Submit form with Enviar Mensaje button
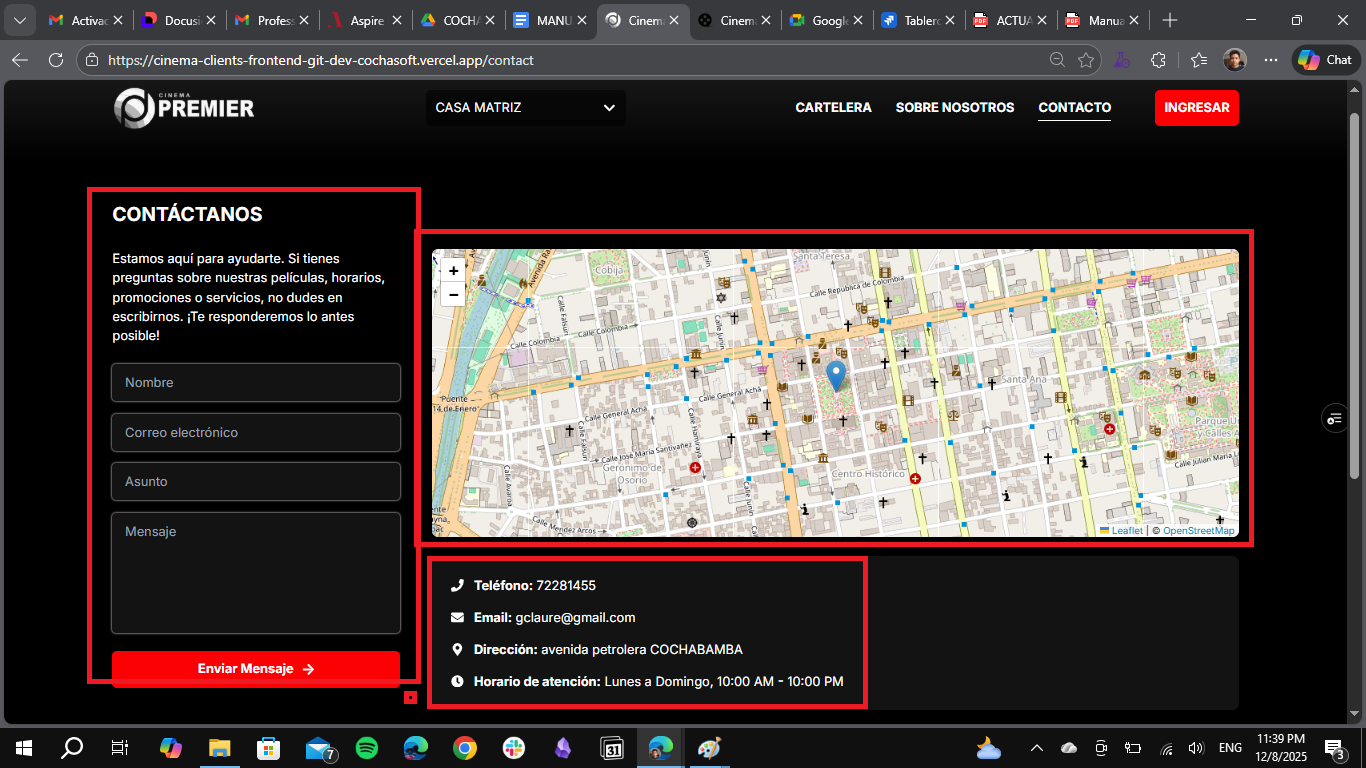This screenshot has height=768, width=1366. [256, 669]
